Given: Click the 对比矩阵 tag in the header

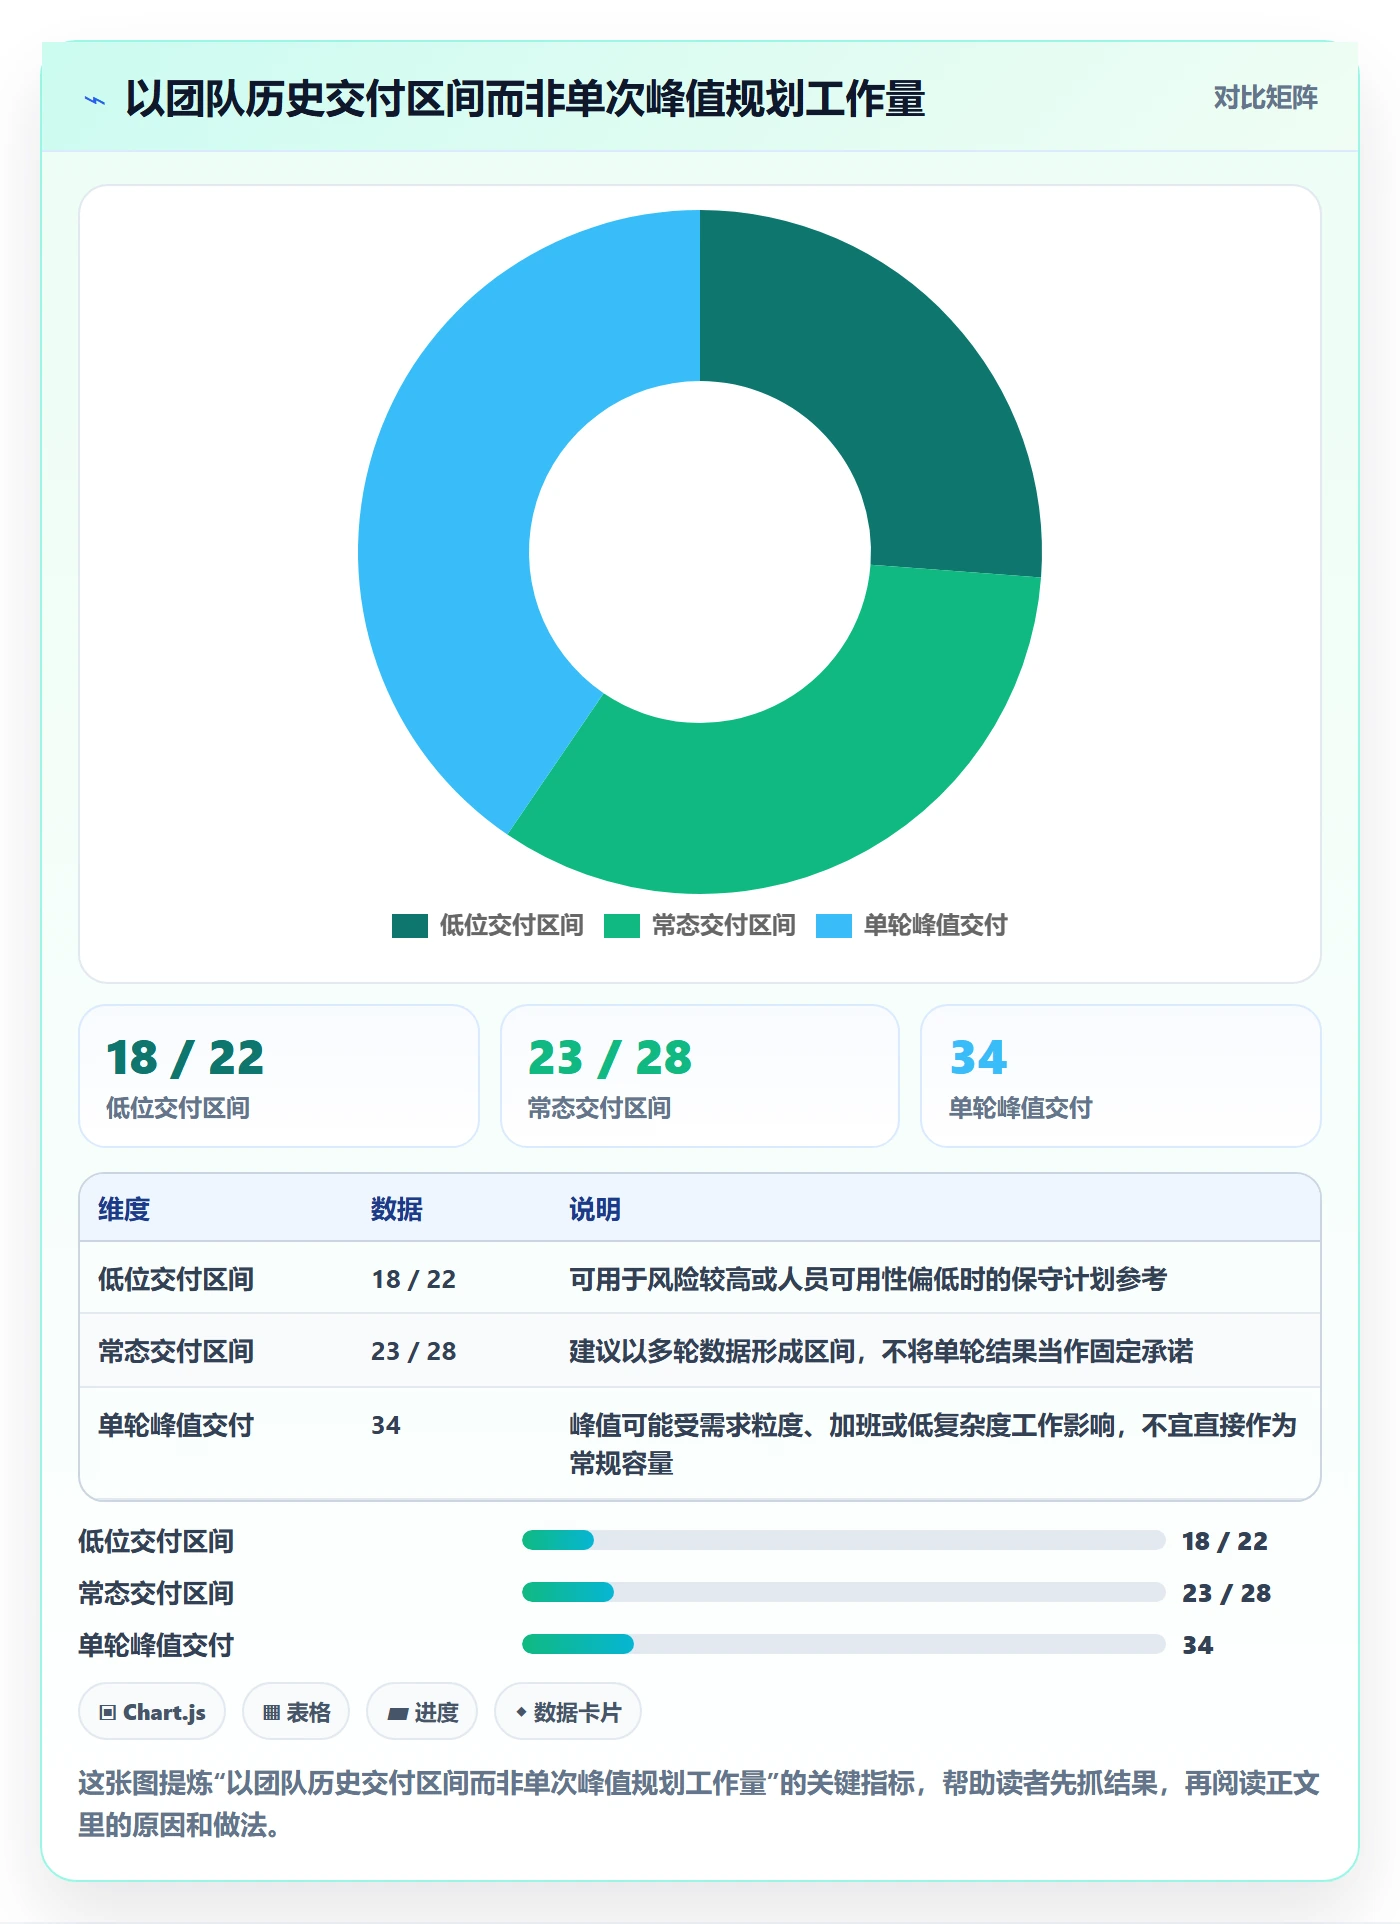Looking at the screenshot, I should click(1265, 98).
